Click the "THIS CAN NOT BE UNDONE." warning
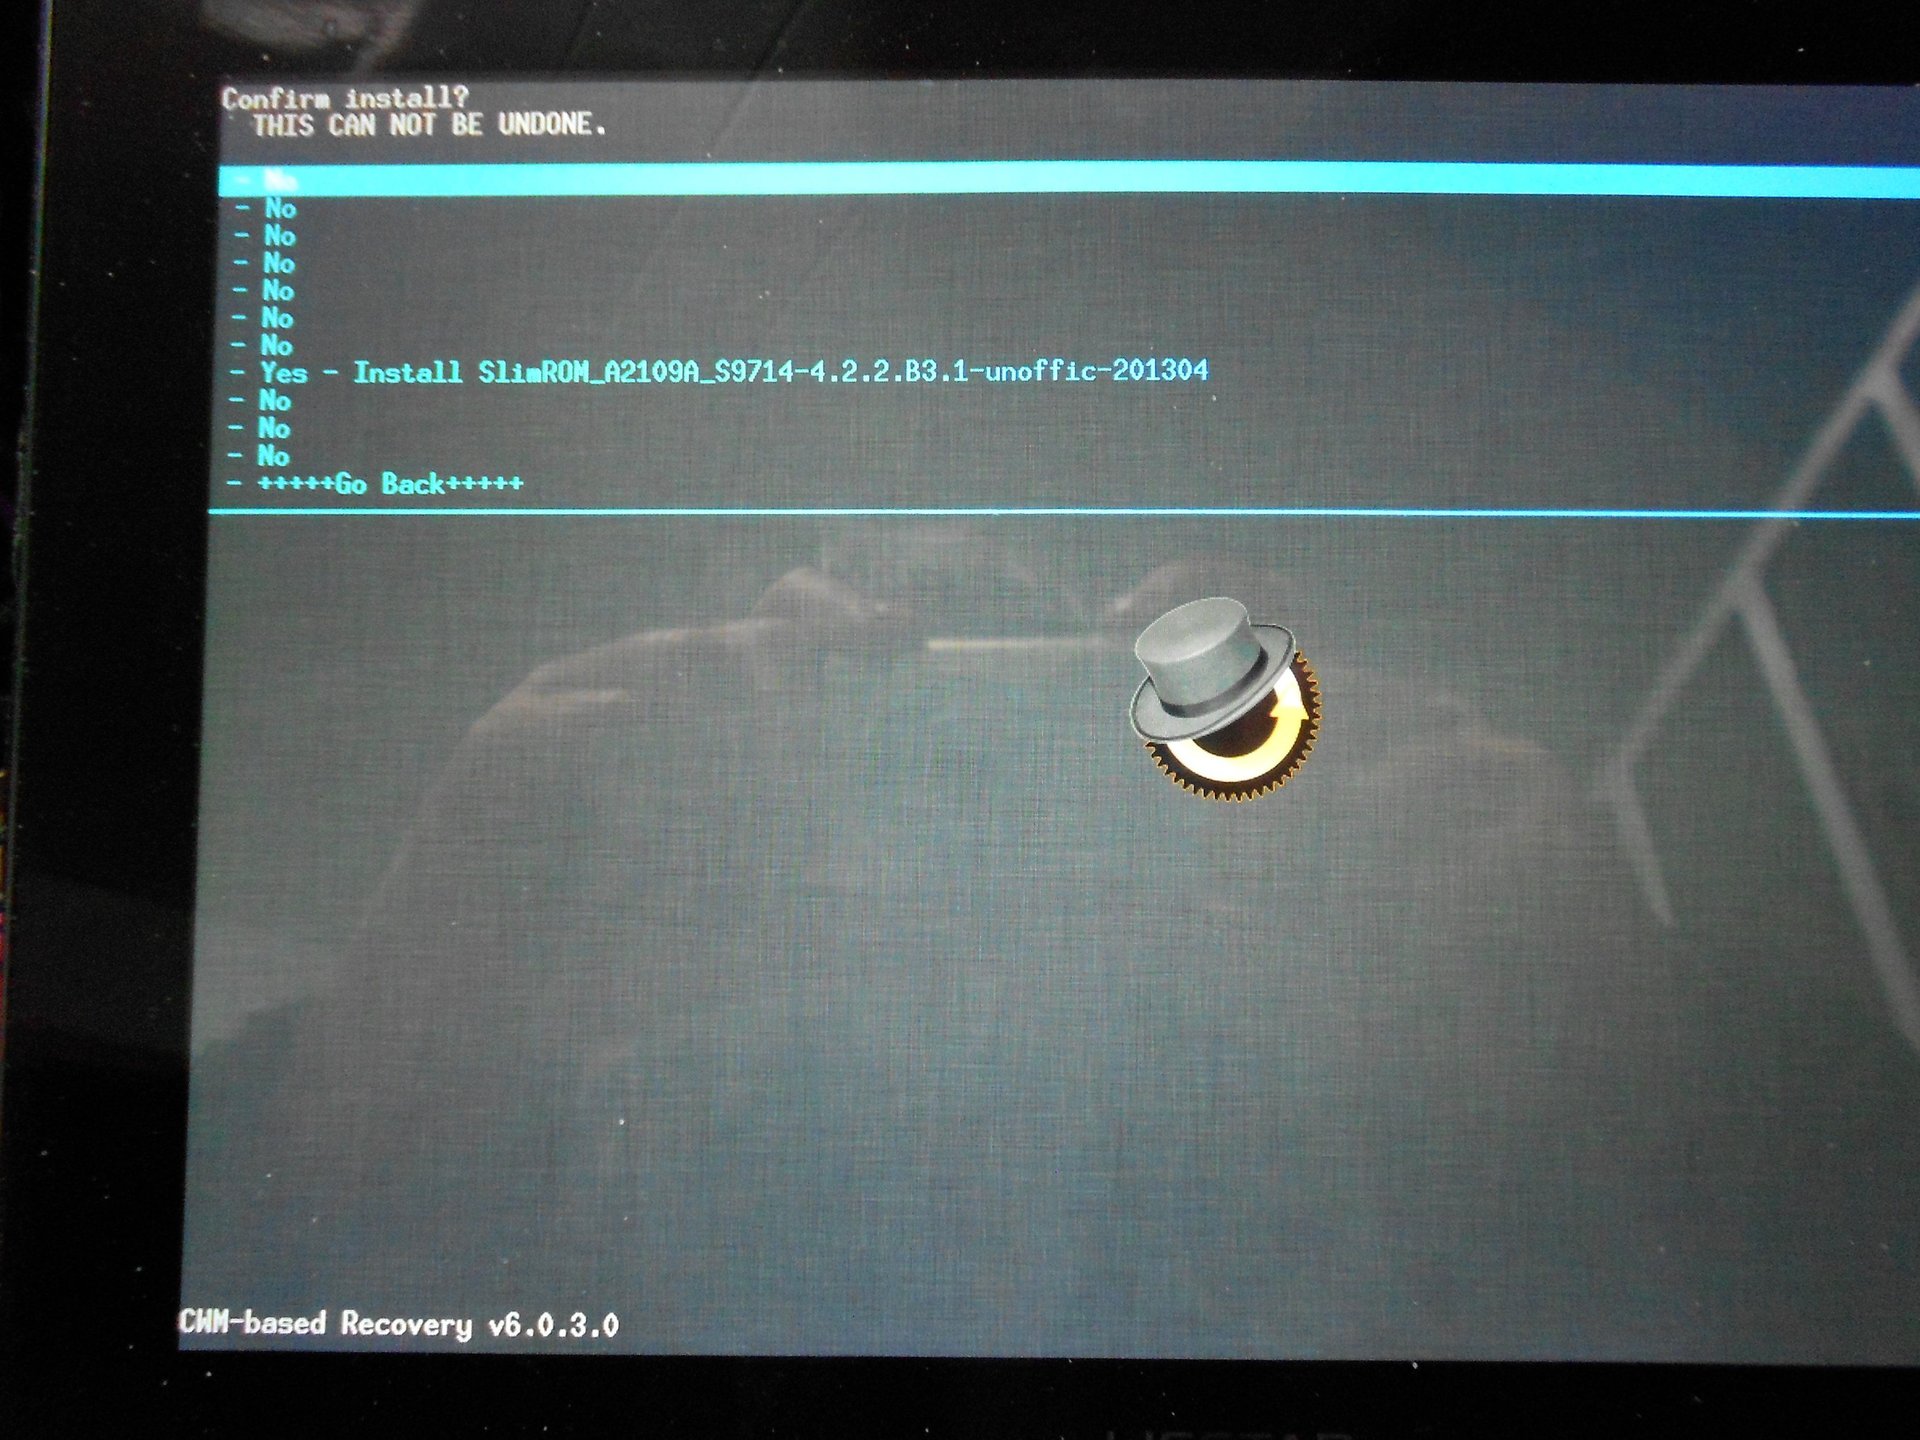Viewport: 1920px width, 1440px height. [429, 125]
